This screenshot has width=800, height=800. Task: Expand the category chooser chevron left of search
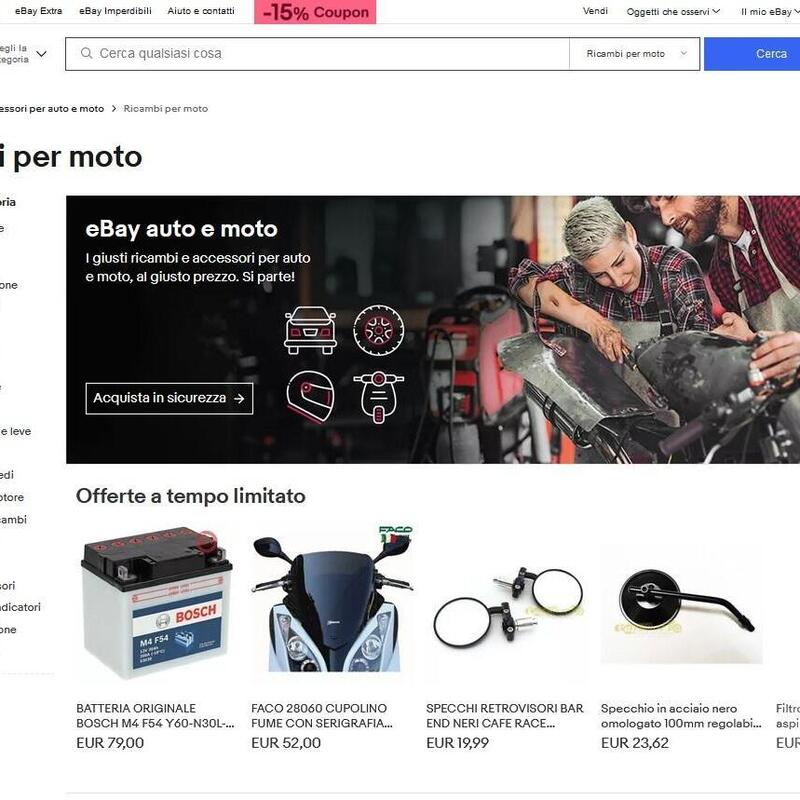tap(42, 54)
